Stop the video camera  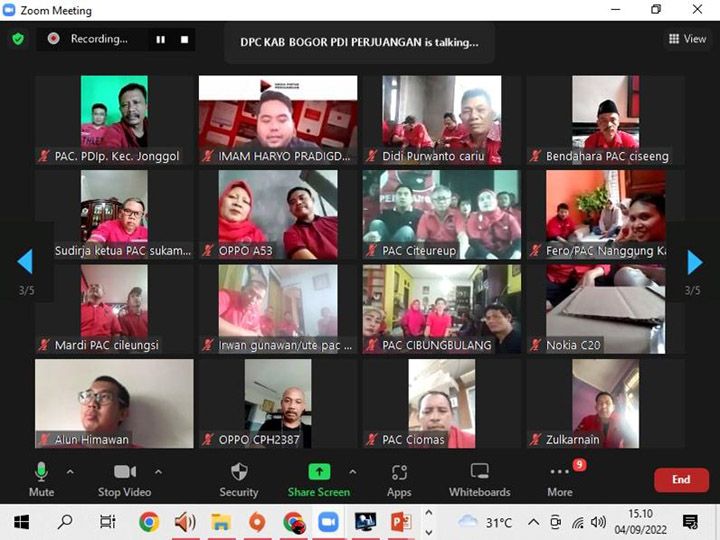124,478
